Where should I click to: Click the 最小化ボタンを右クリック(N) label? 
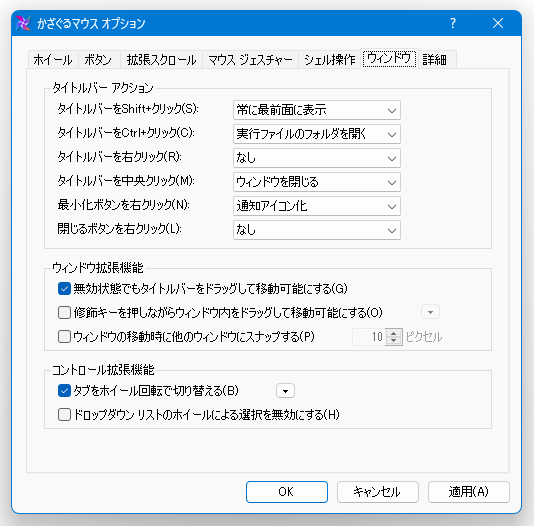pos(123,205)
